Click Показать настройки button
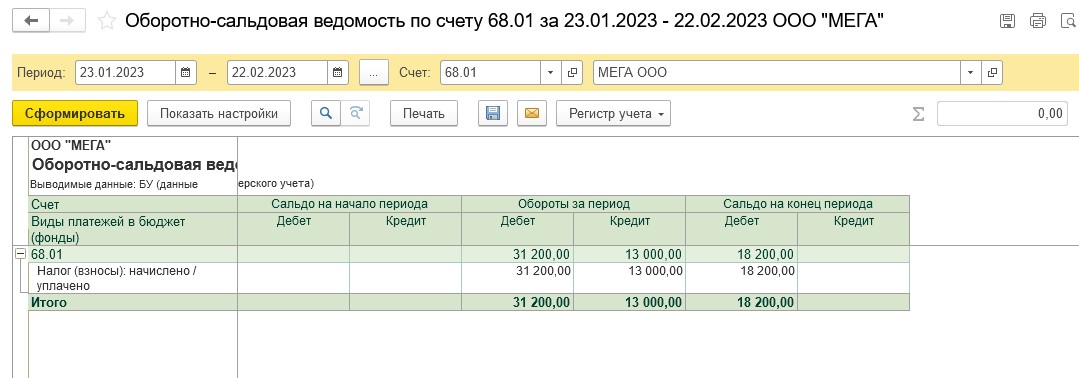 (219, 114)
